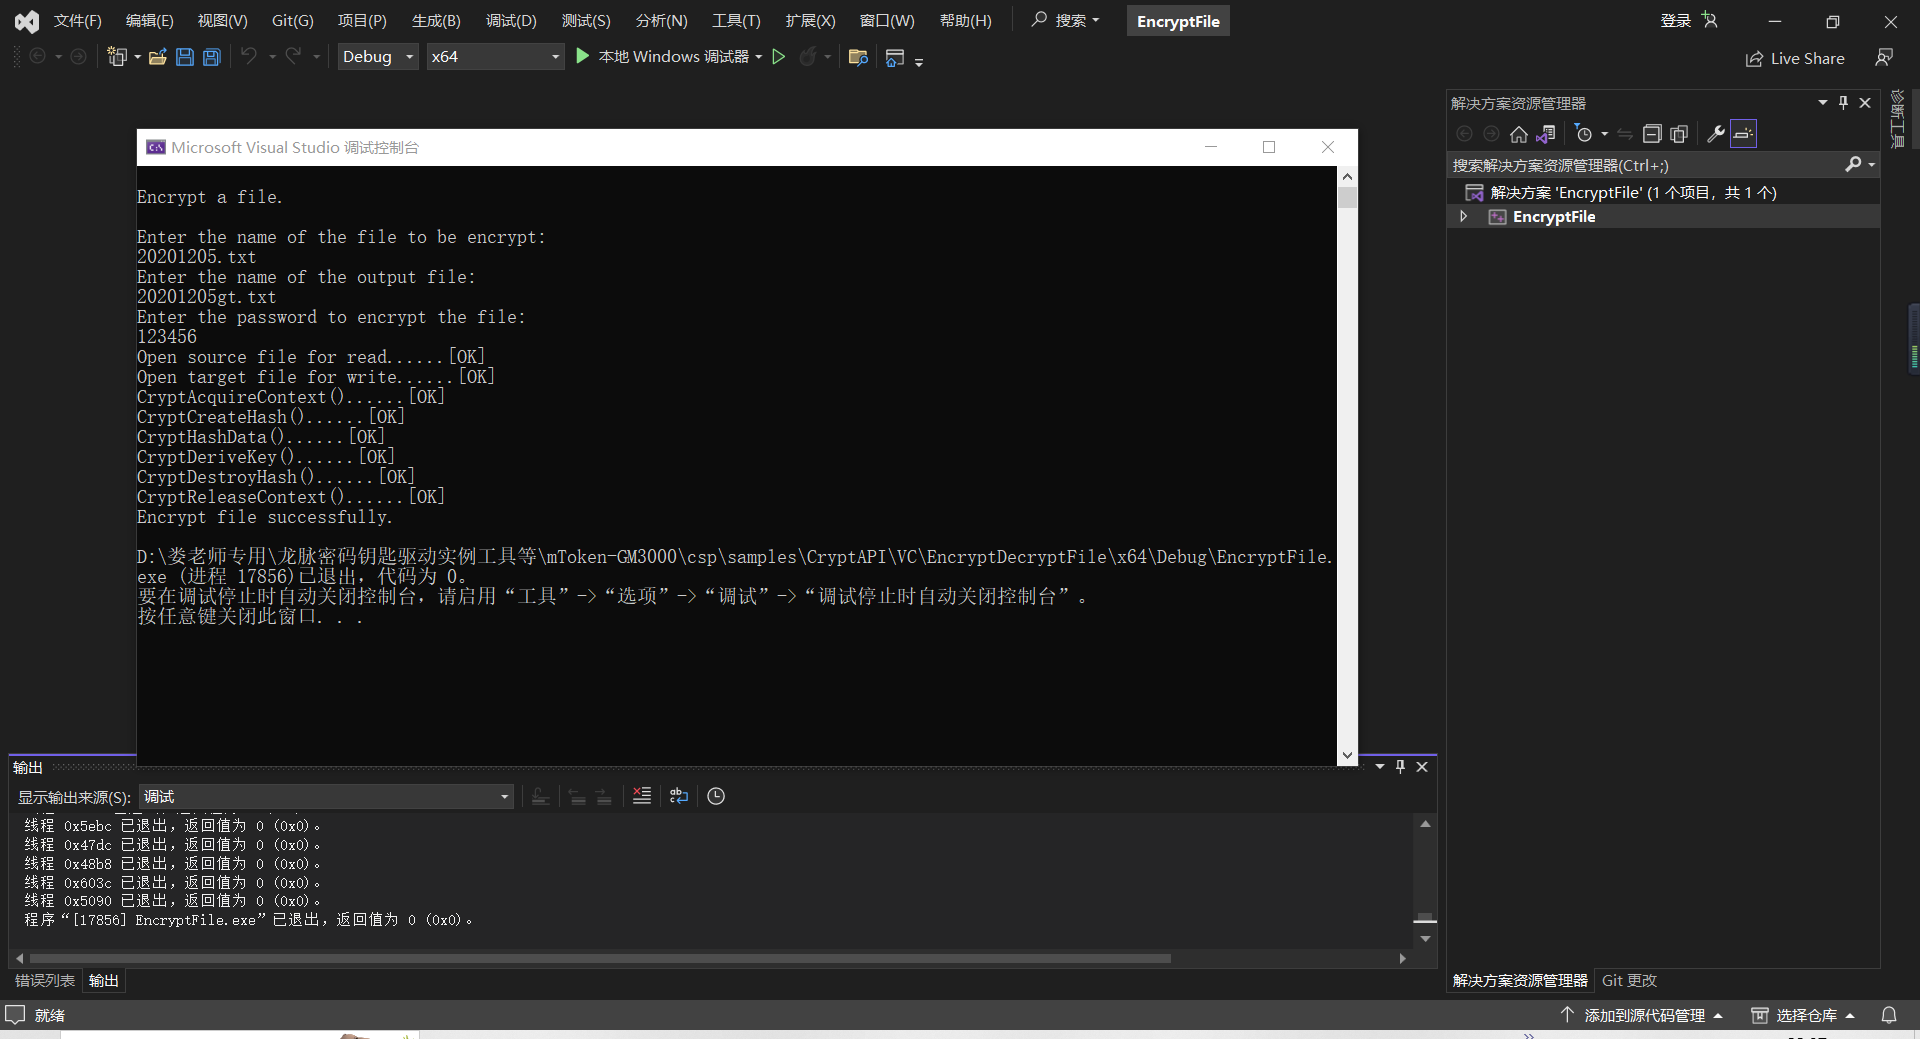Save all files
The image size is (1920, 1039).
pos(212,57)
